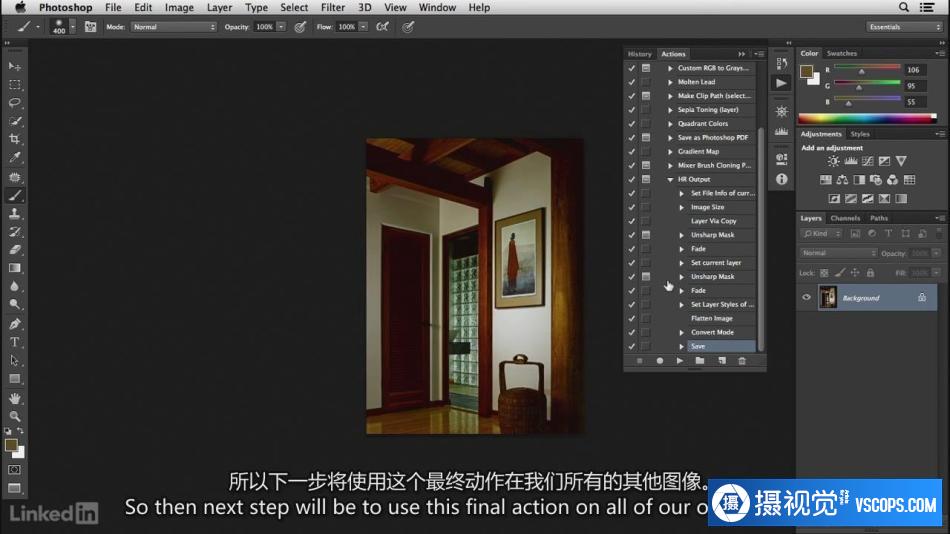Screen dimensions: 950x534
Task: Select the Dodge tool
Action: (x=15, y=304)
